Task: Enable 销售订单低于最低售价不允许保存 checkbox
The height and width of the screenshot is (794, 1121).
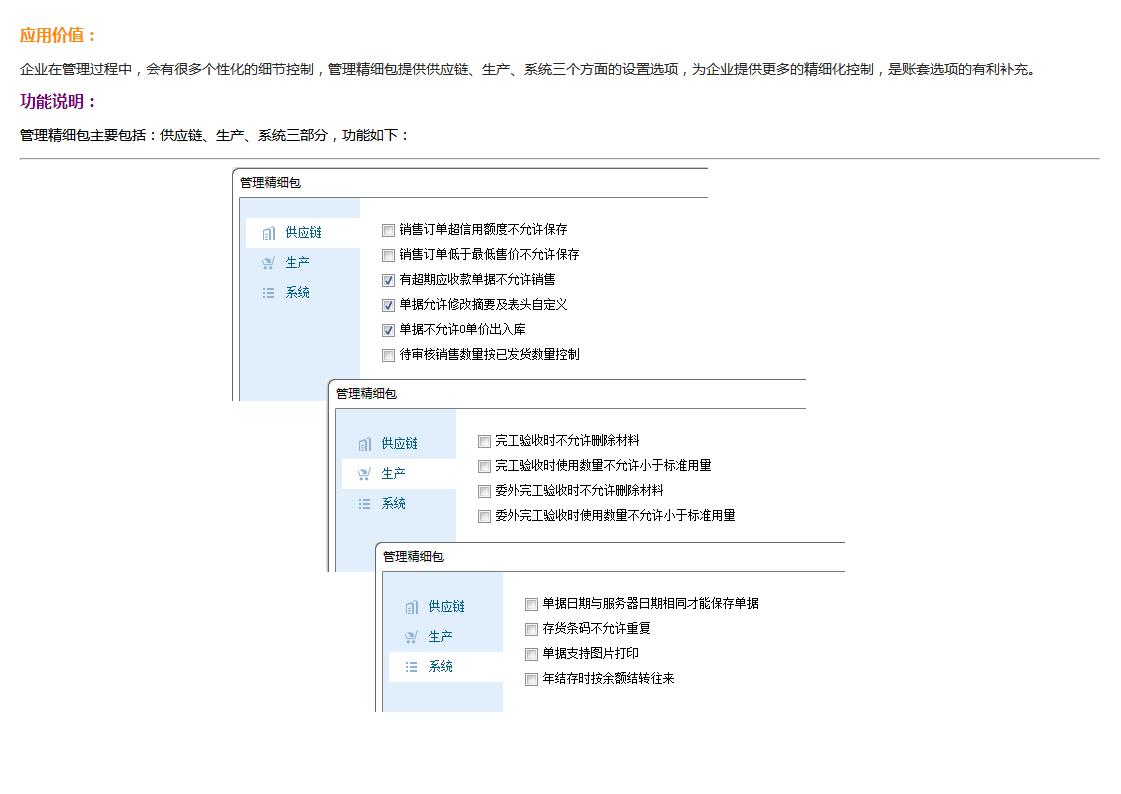Action: pyautogui.click(x=388, y=255)
